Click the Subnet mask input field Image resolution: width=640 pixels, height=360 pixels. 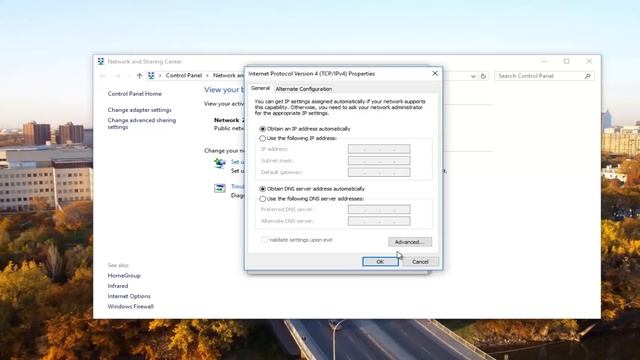pyautogui.click(x=379, y=161)
